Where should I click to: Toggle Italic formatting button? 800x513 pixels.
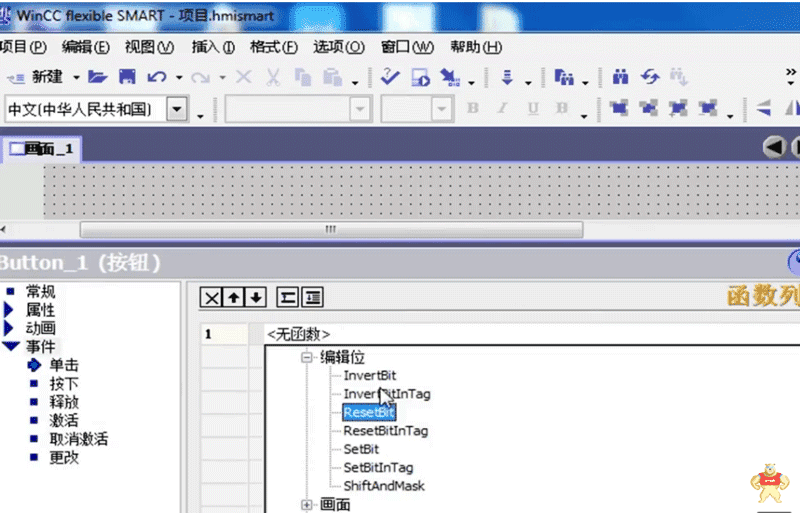click(x=503, y=108)
